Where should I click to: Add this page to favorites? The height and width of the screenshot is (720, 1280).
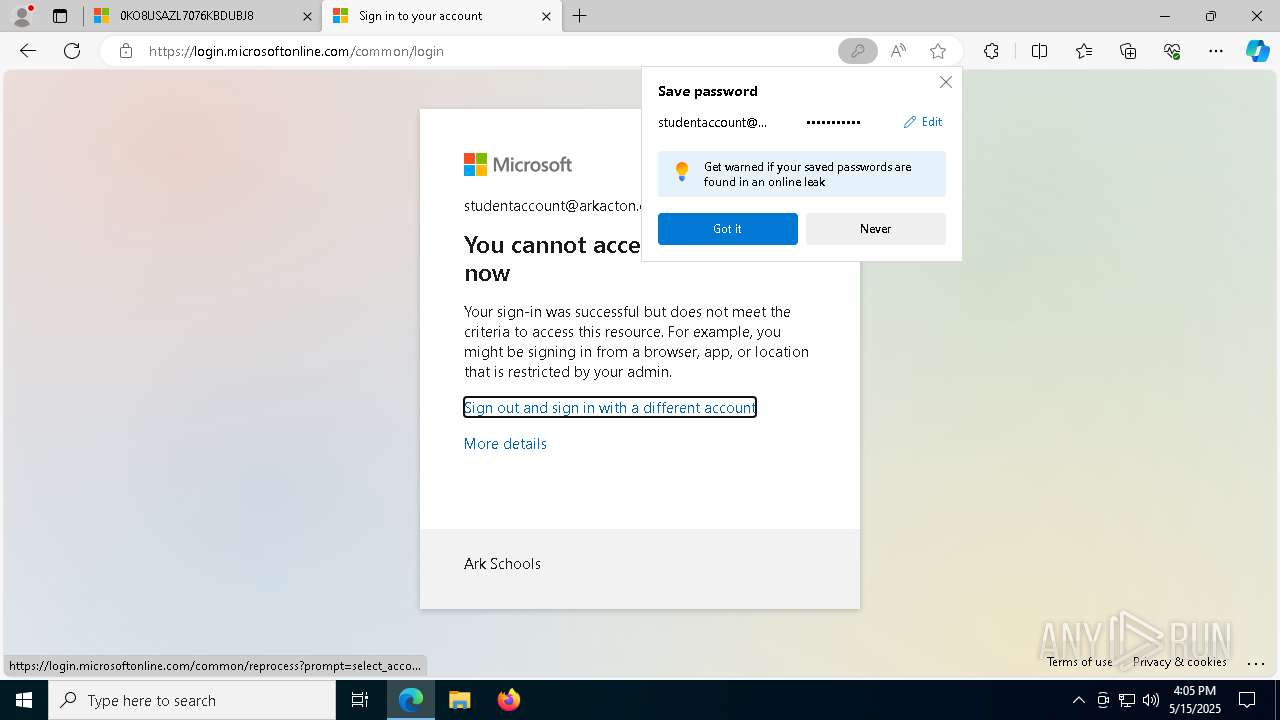click(x=937, y=51)
